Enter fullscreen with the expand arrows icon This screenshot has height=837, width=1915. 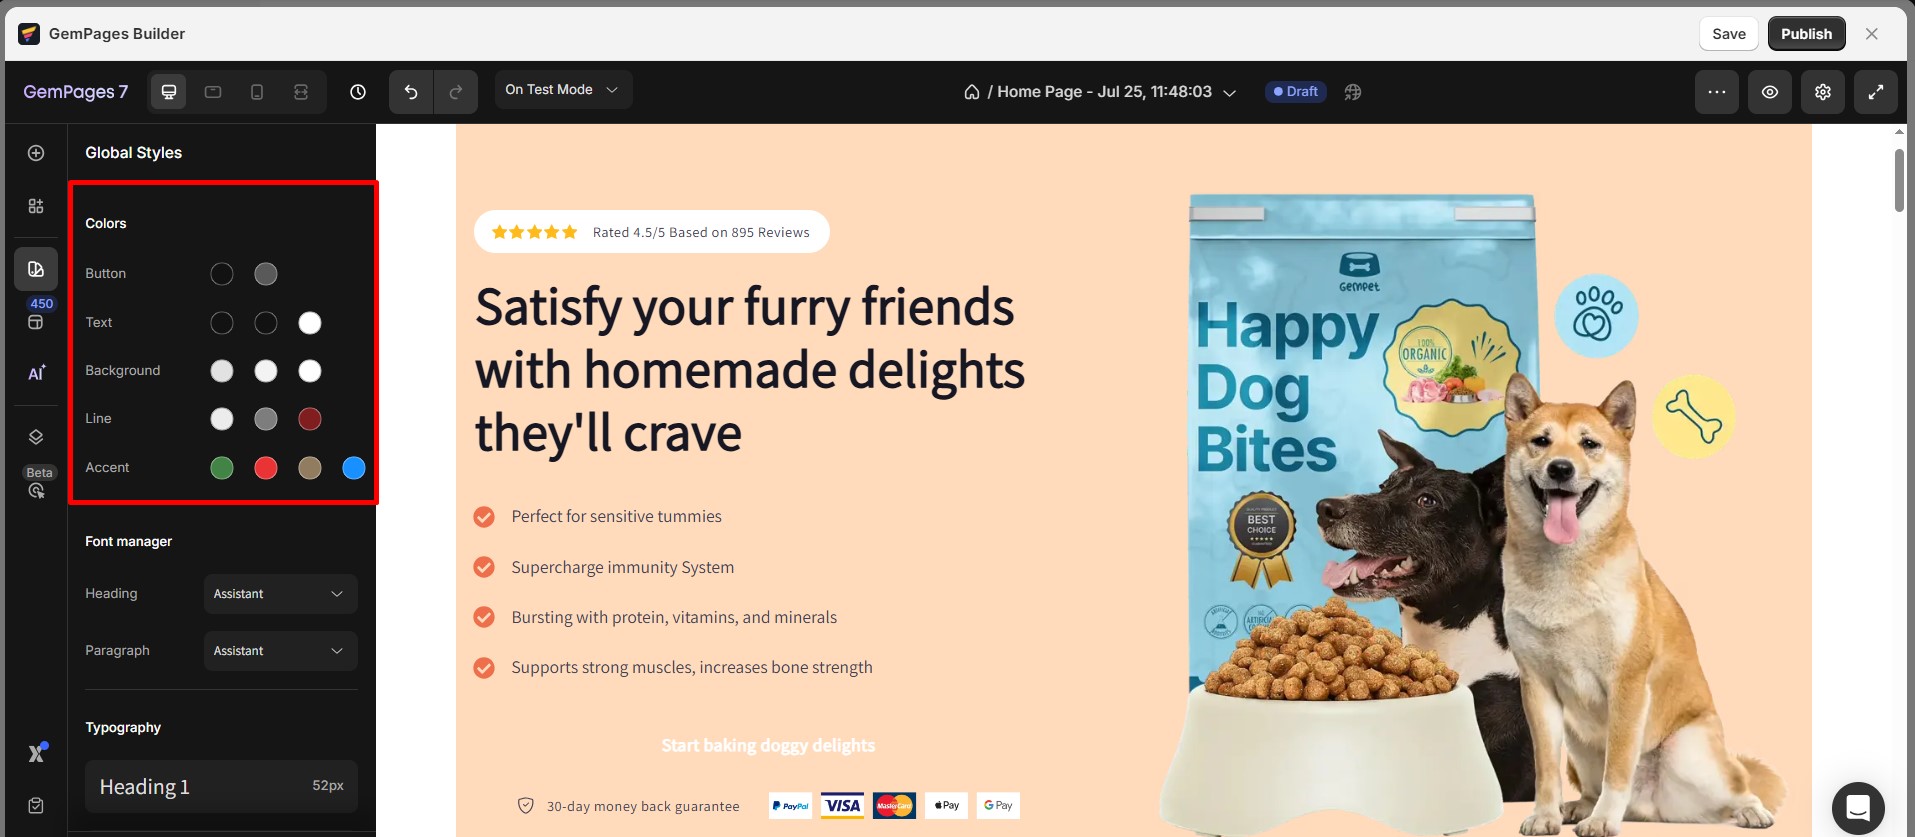tap(1876, 92)
